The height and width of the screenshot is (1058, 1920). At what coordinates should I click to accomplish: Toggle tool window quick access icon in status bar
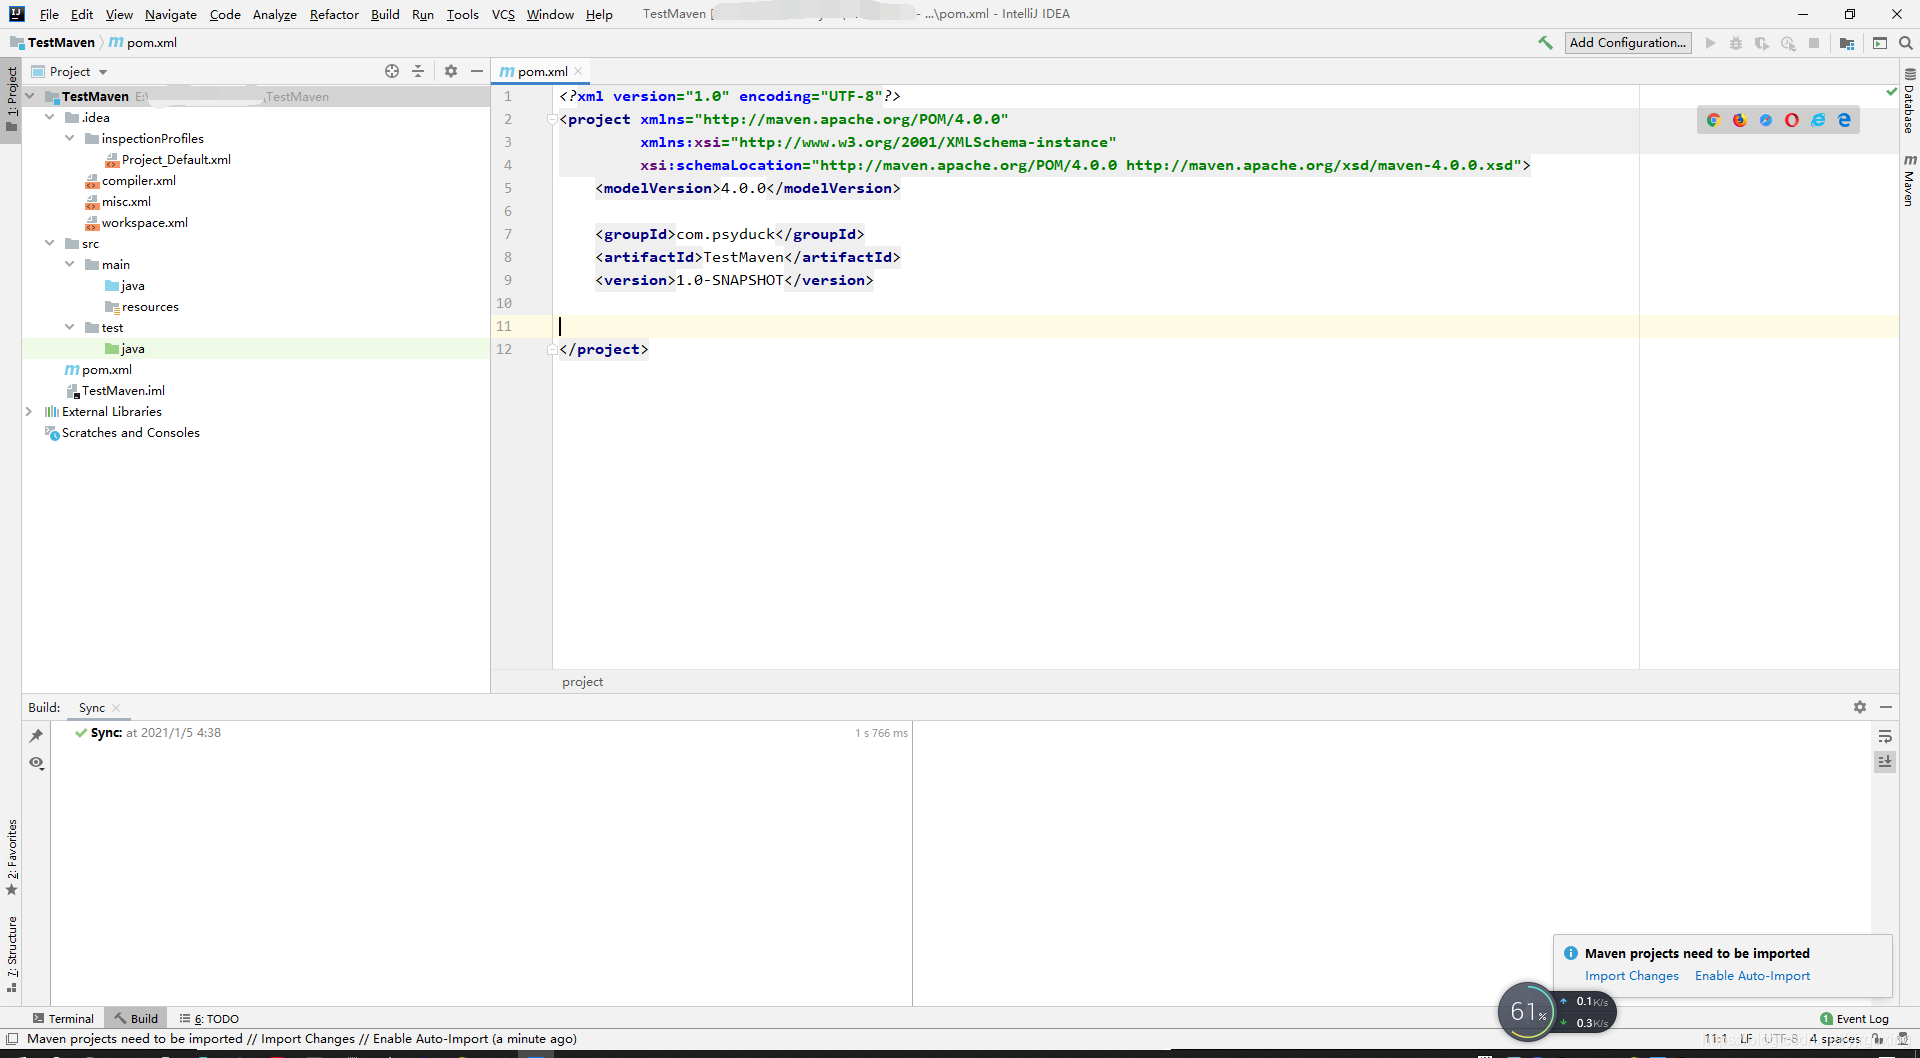tap(12, 1039)
